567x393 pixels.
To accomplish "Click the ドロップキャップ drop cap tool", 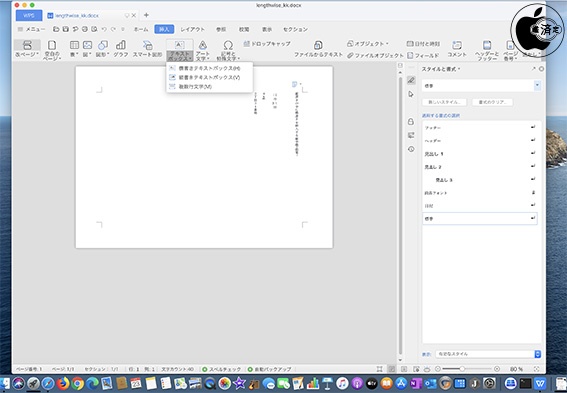I will pos(267,44).
